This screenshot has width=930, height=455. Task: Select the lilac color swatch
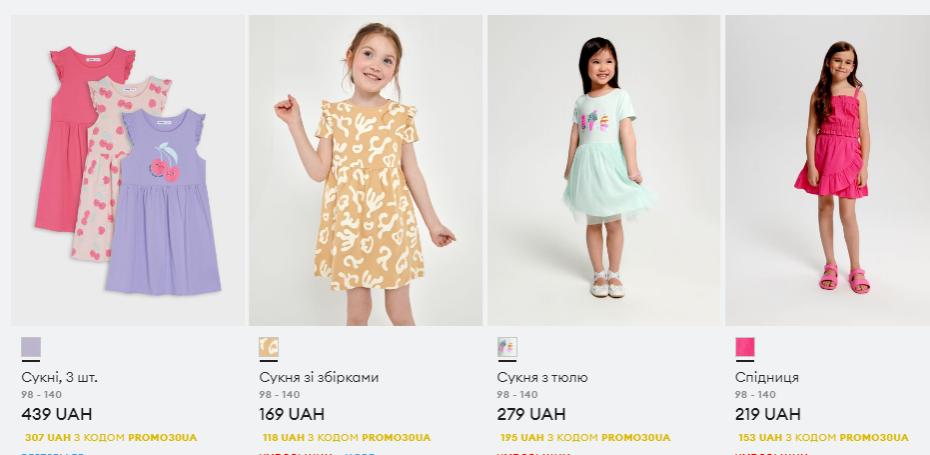pyautogui.click(x=31, y=347)
